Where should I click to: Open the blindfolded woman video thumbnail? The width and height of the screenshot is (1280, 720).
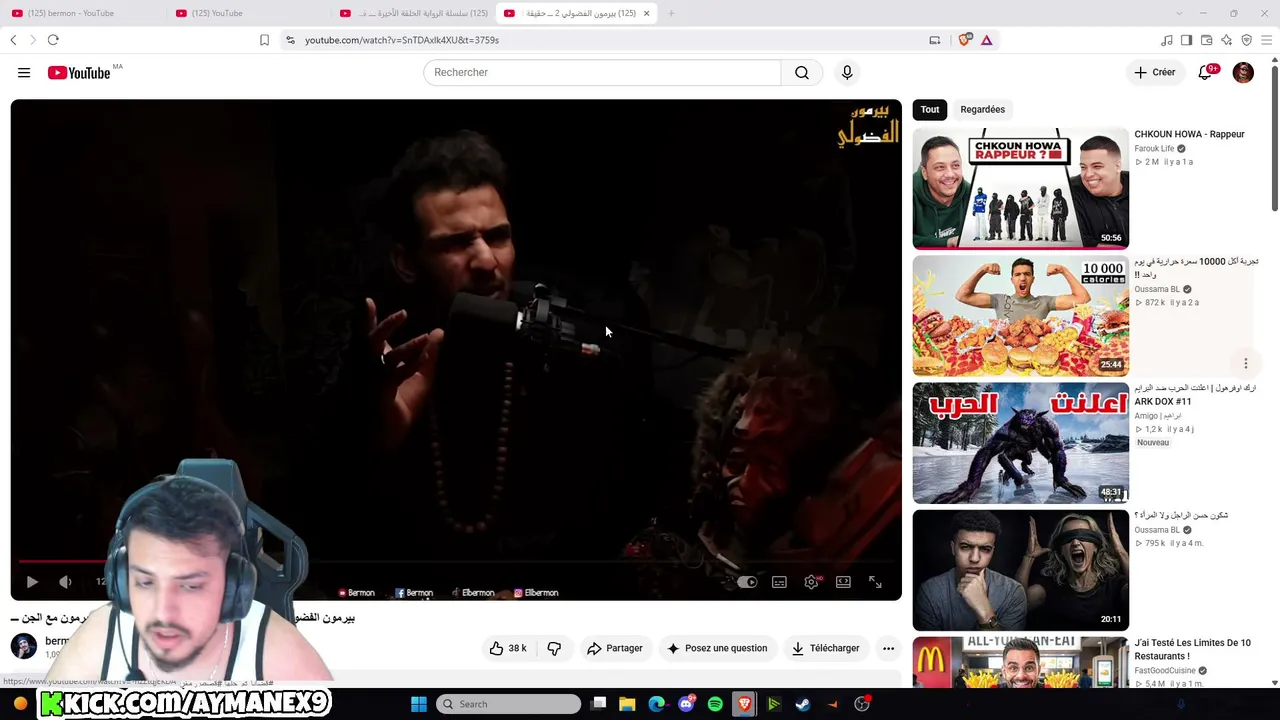click(1020, 570)
